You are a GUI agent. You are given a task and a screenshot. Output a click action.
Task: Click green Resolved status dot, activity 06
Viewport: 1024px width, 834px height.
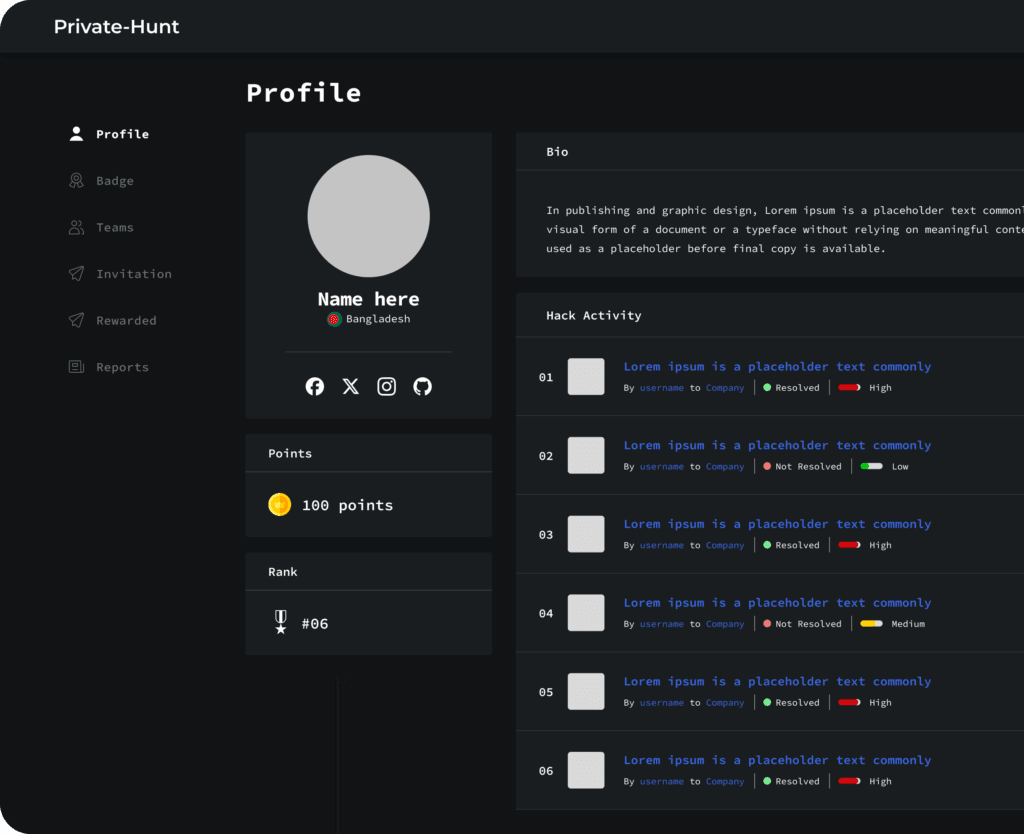[767, 780]
